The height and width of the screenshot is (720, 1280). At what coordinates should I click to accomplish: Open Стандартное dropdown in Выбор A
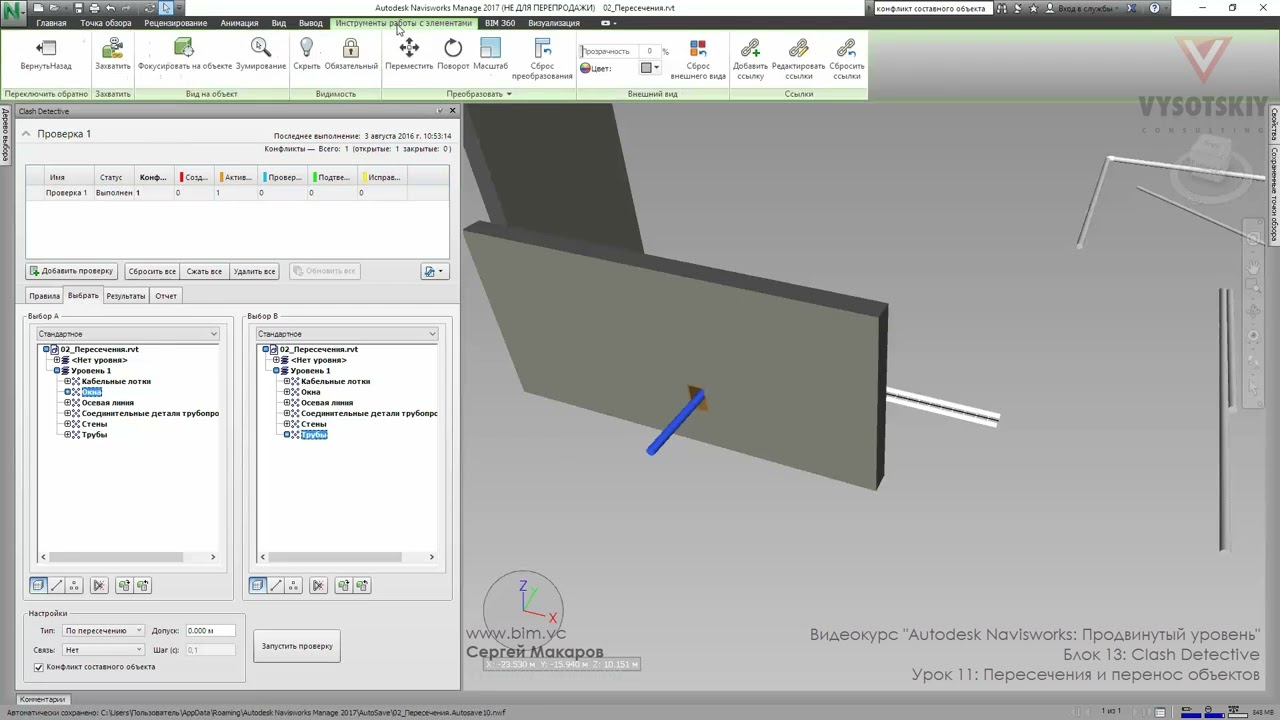pyautogui.click(x=127, y=334)
